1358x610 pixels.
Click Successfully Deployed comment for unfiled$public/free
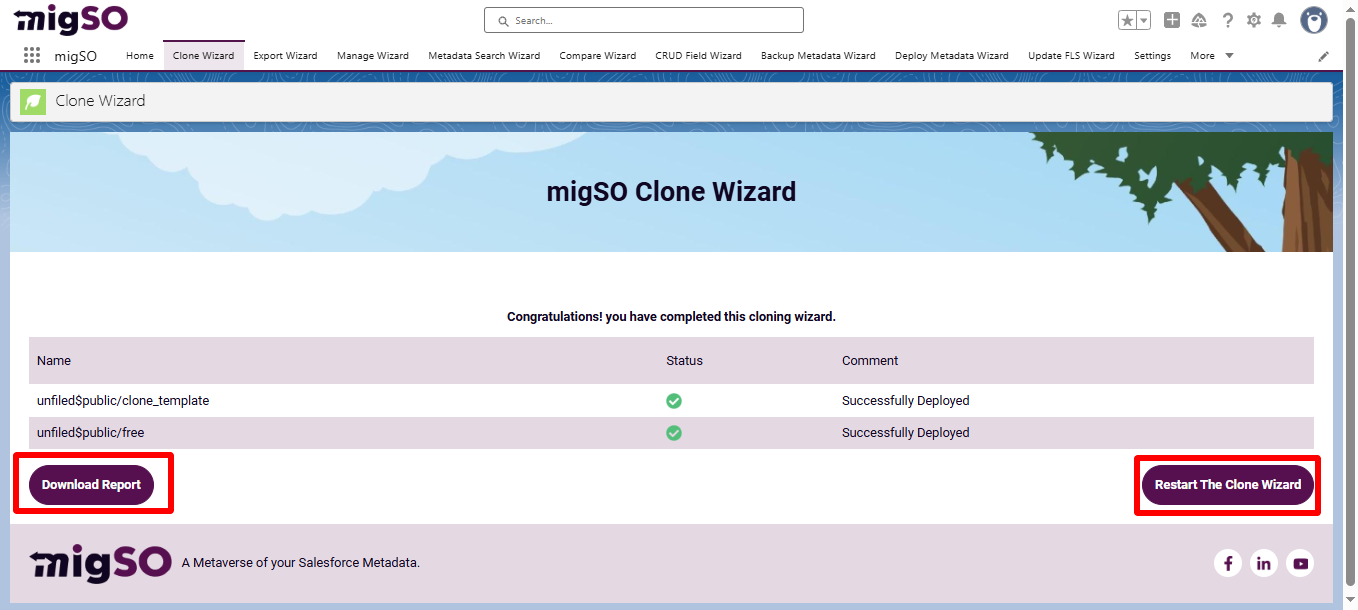click(906, 433)
